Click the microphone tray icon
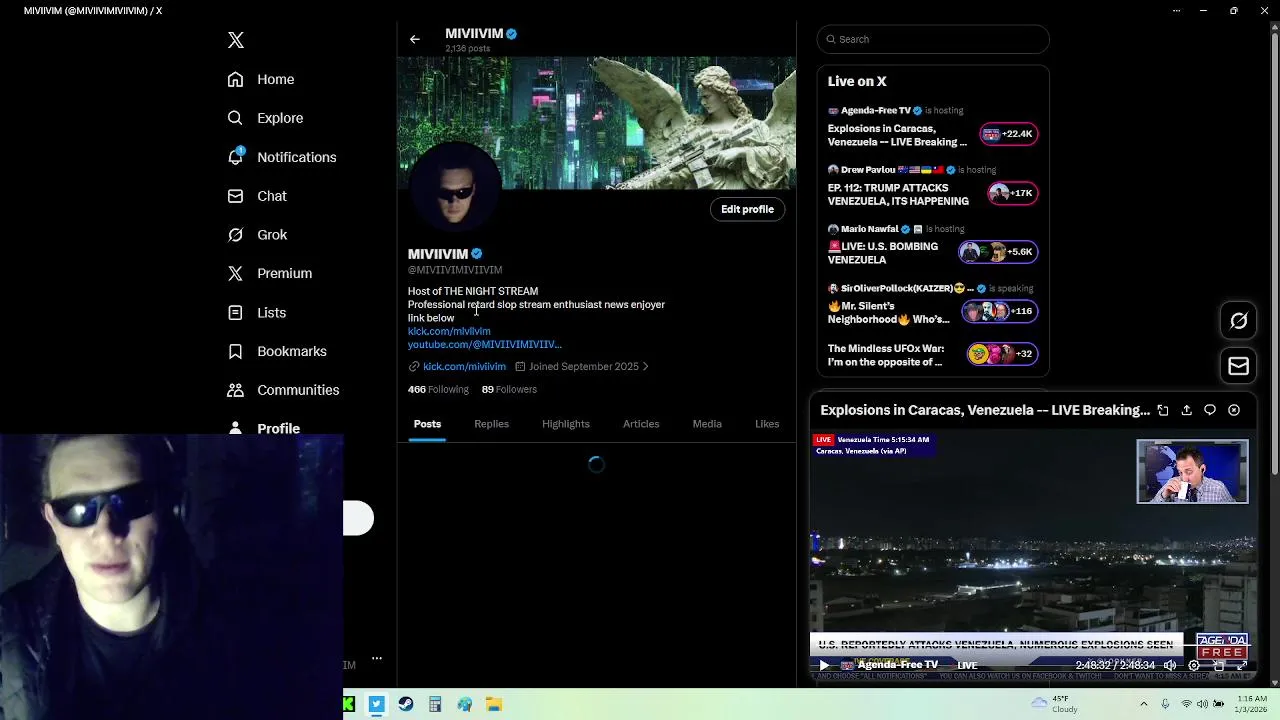Viewport: 1280px width, 720px height. 1165,704
